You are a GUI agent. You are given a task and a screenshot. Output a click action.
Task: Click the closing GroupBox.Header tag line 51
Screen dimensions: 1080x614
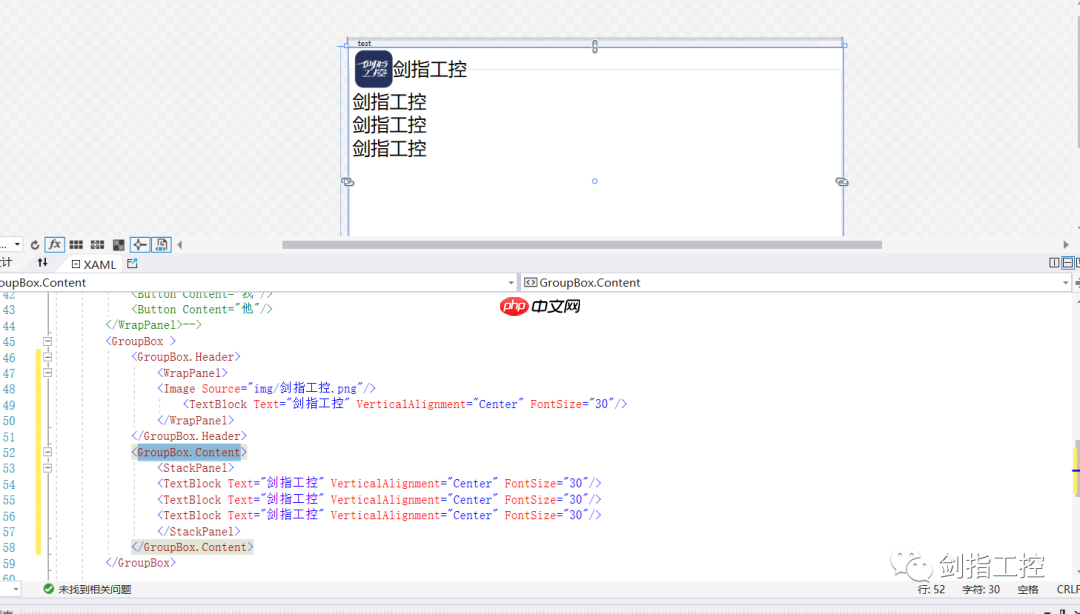pos(189,436)
